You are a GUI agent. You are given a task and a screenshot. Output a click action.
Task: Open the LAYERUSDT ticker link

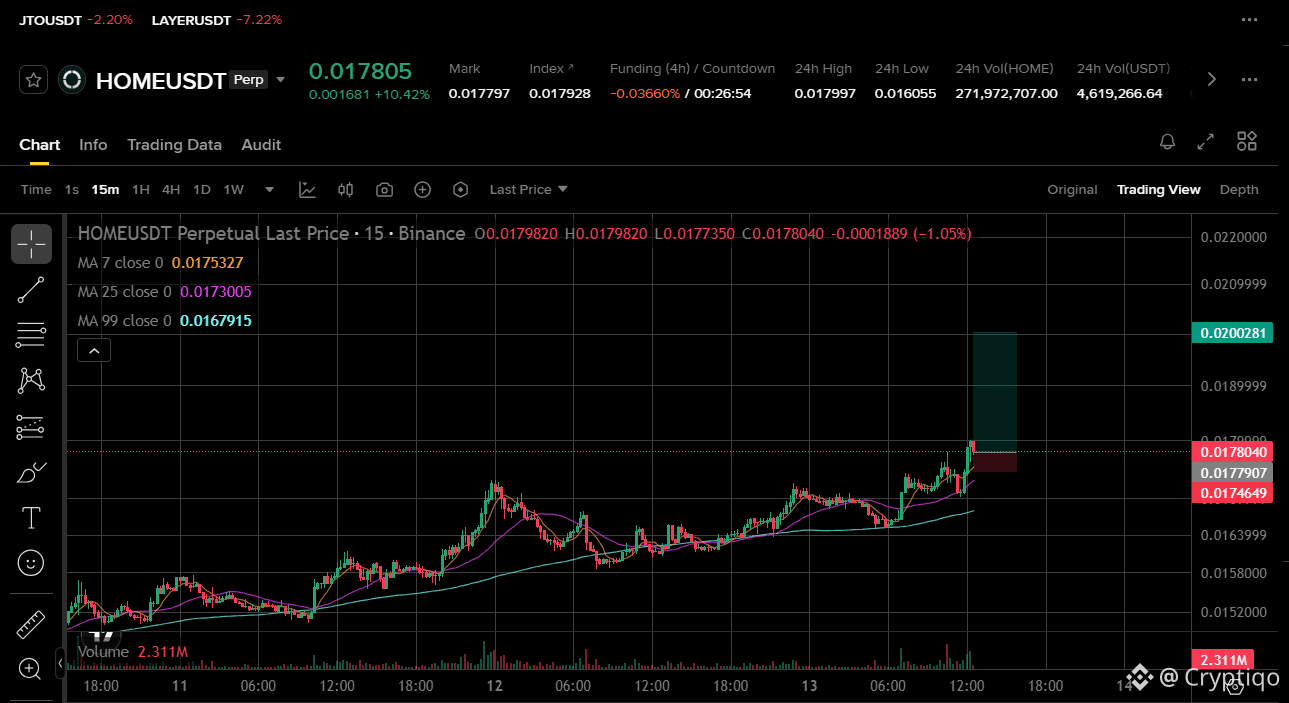click(217, 20)
